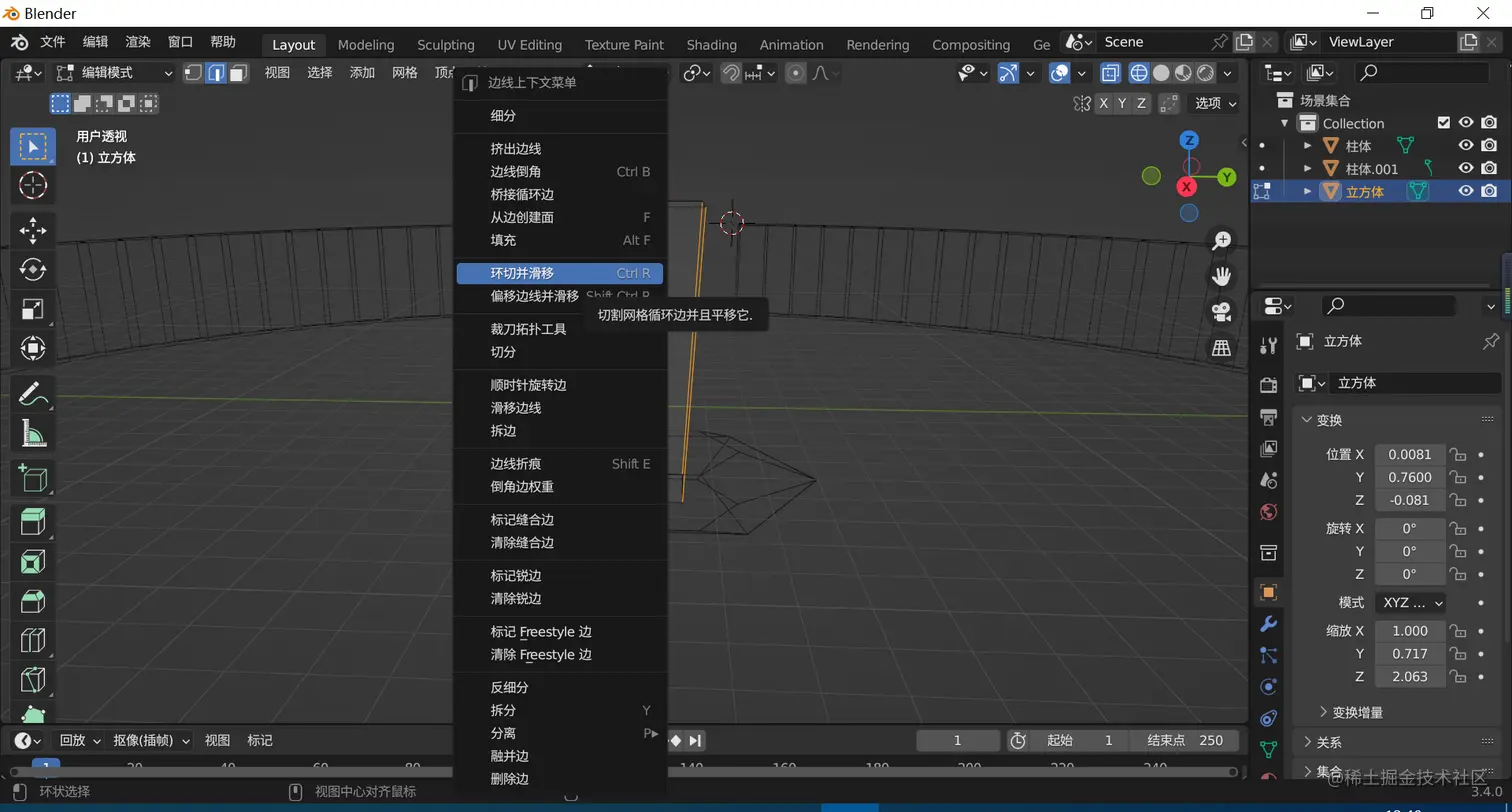Open the World properties tab

coord(1269,512)
